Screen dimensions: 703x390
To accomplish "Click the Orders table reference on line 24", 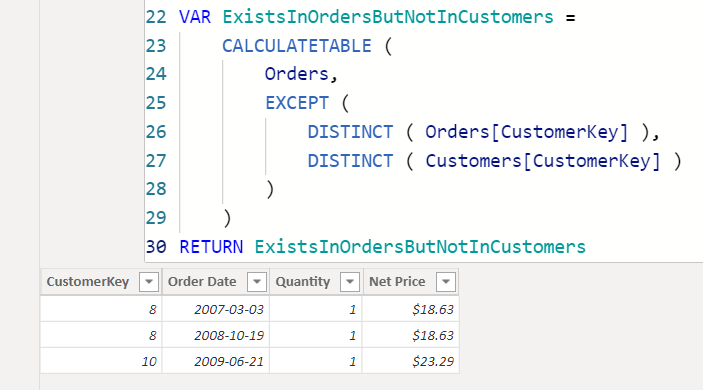I will tap(297, 74).
